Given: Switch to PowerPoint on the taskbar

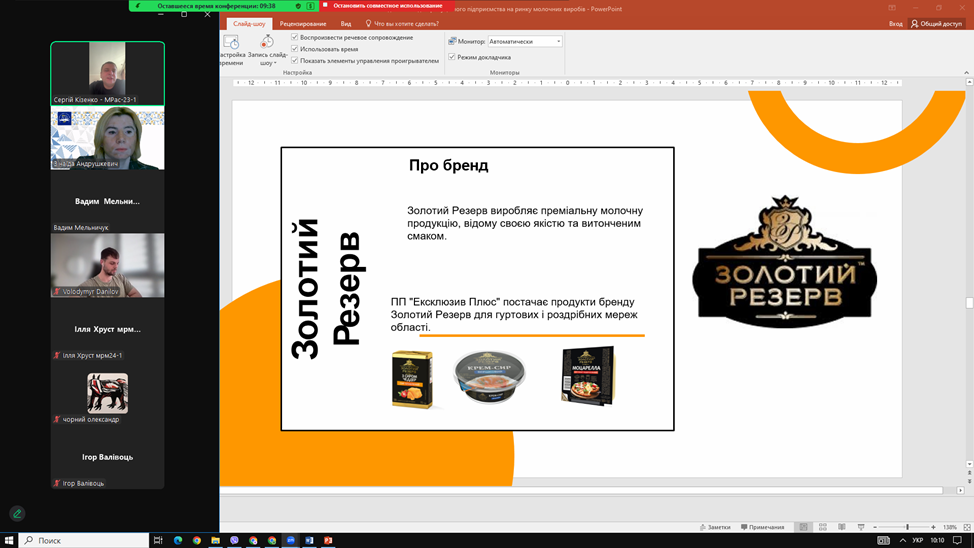Looking at the screenshot, I should (x=328, y=540).
